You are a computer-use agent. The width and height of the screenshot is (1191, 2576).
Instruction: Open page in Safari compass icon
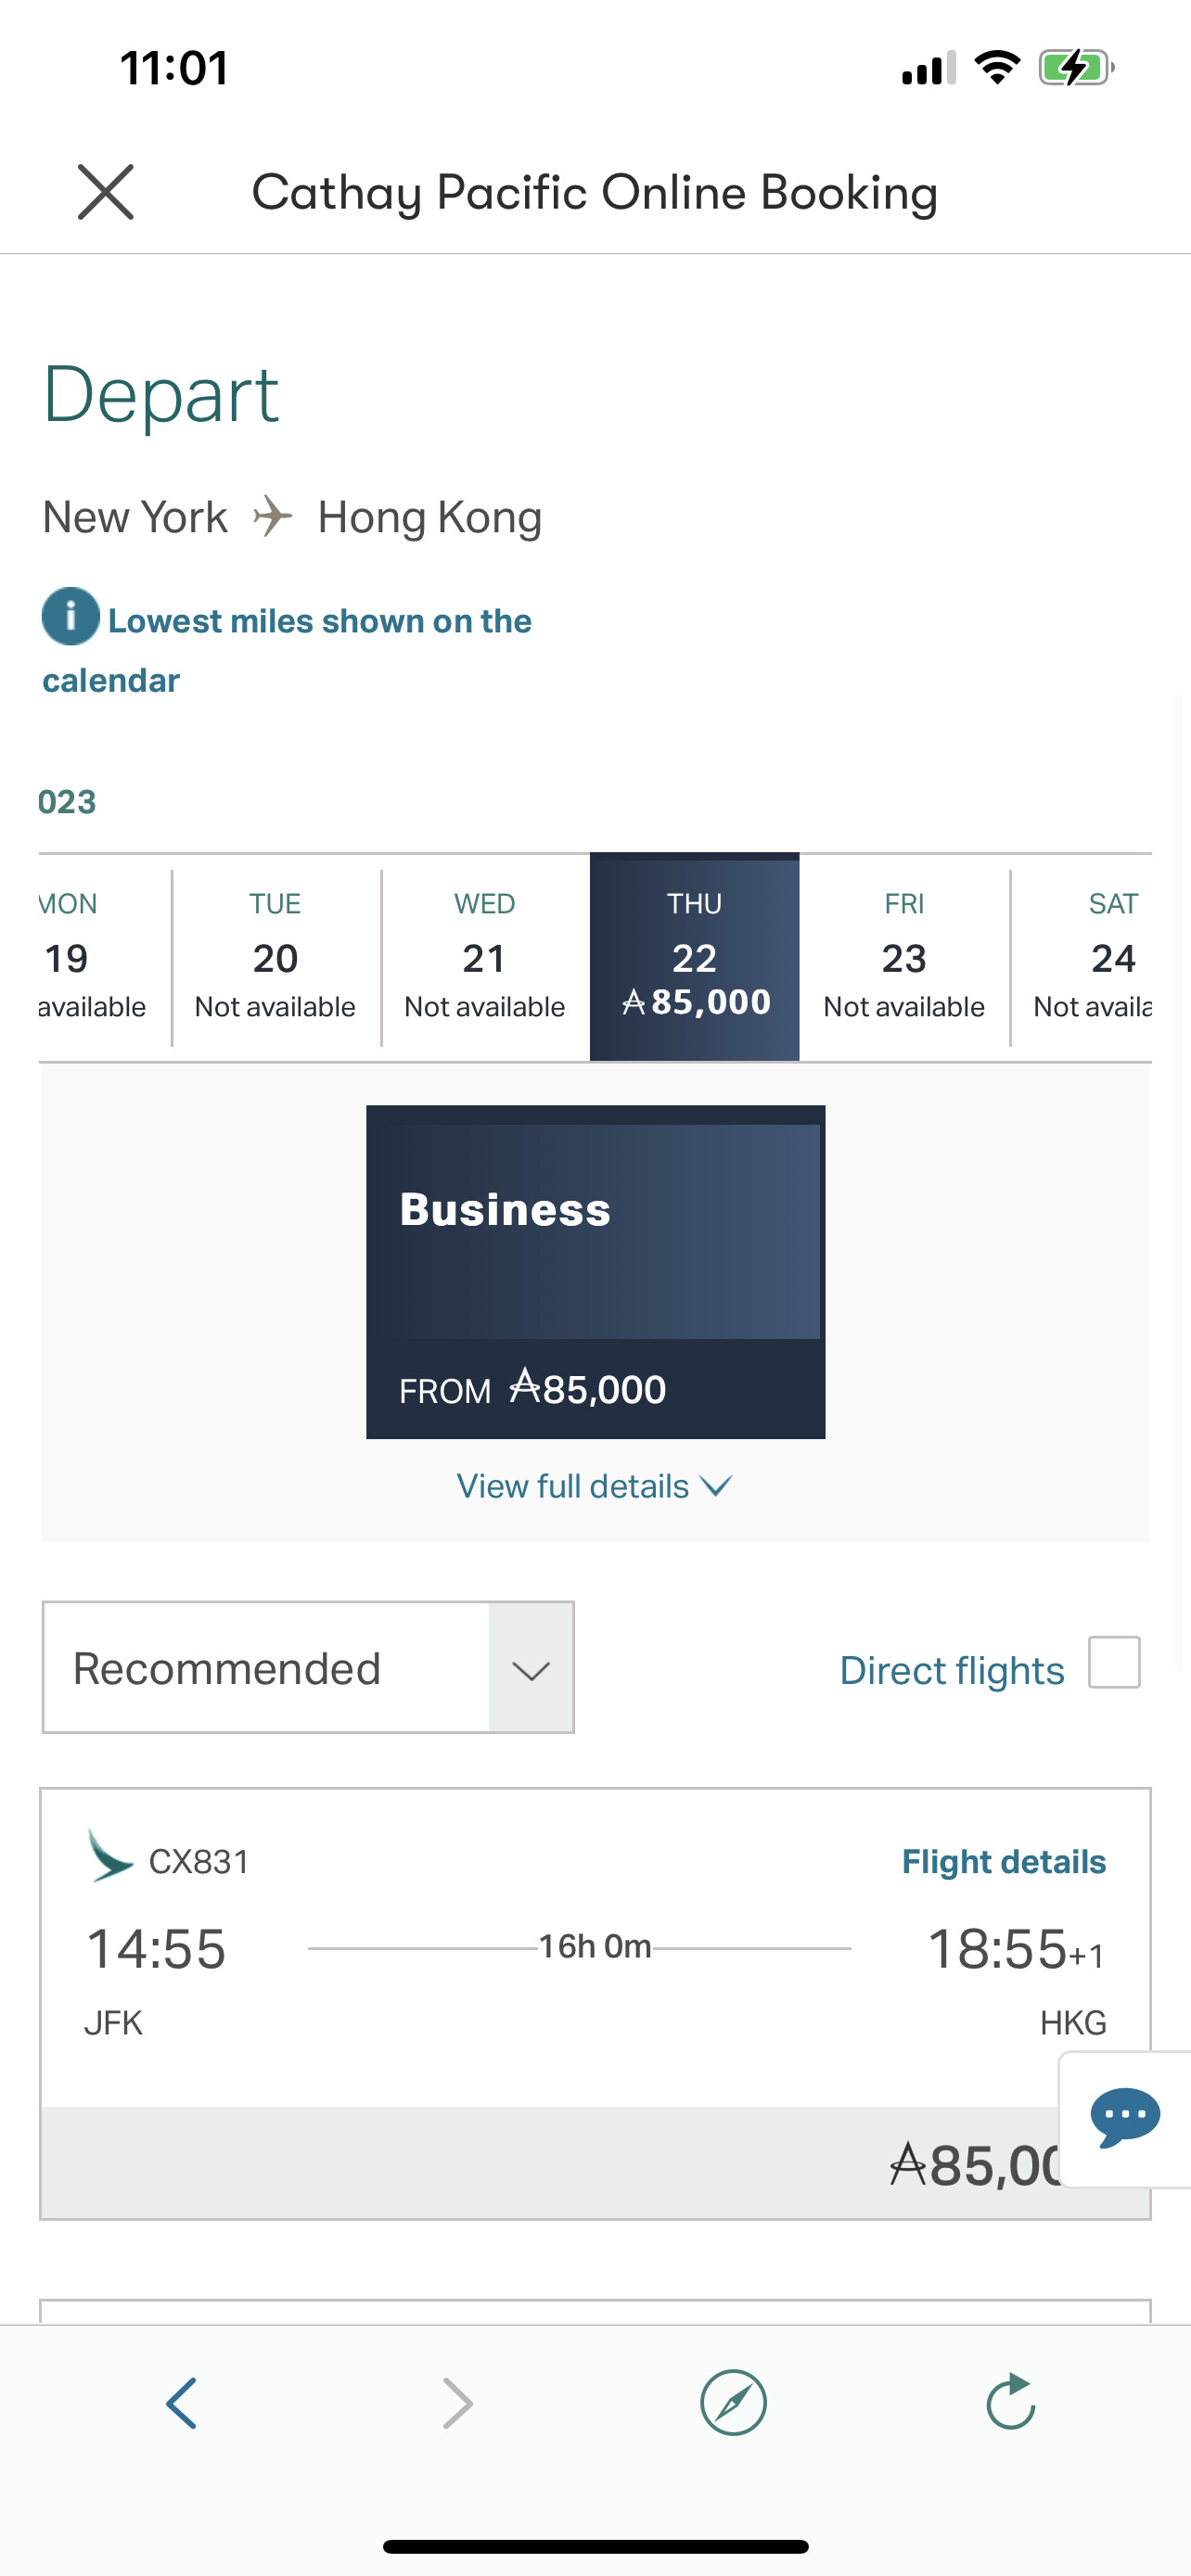(x=733, y=2403)
